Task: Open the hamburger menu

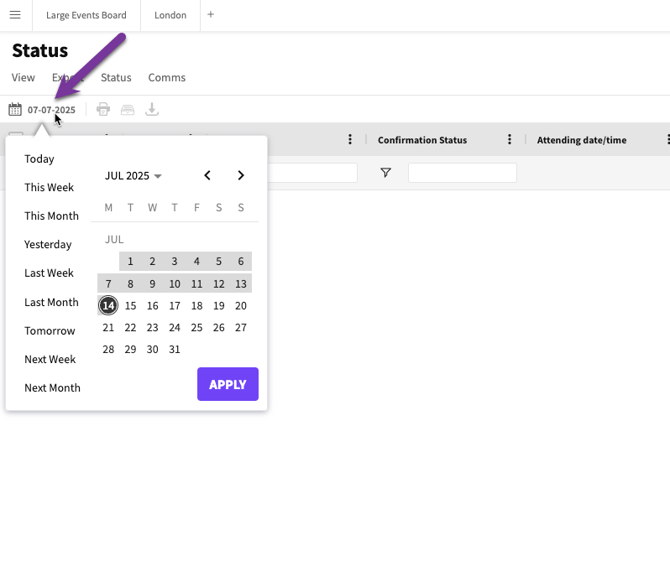Action: coord(15,15)
